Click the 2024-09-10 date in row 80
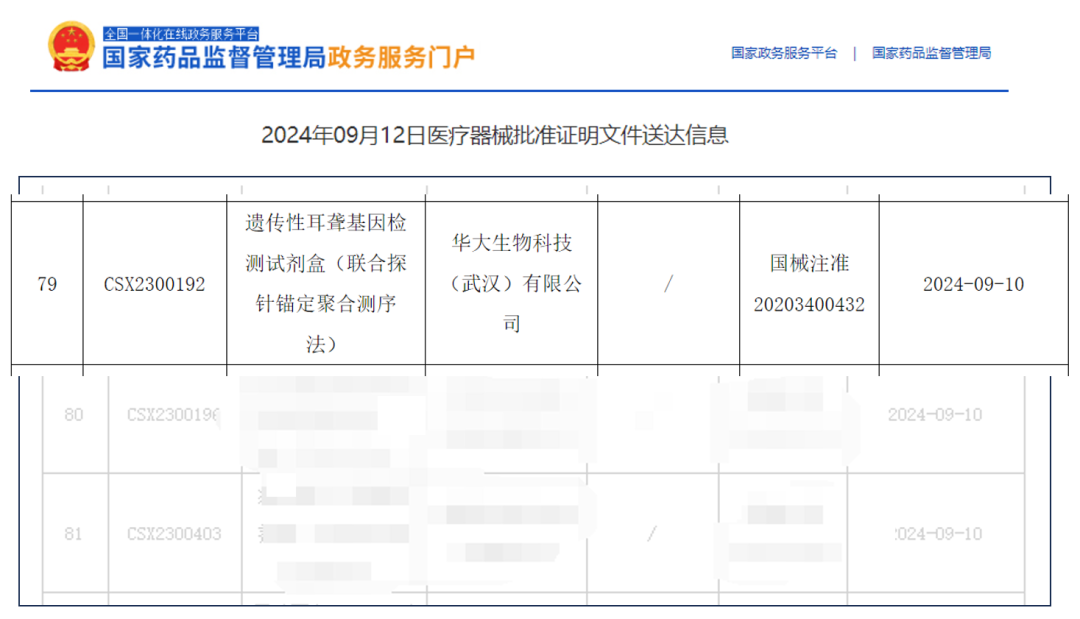This screenshot has width=1080, height=619. 935,414
